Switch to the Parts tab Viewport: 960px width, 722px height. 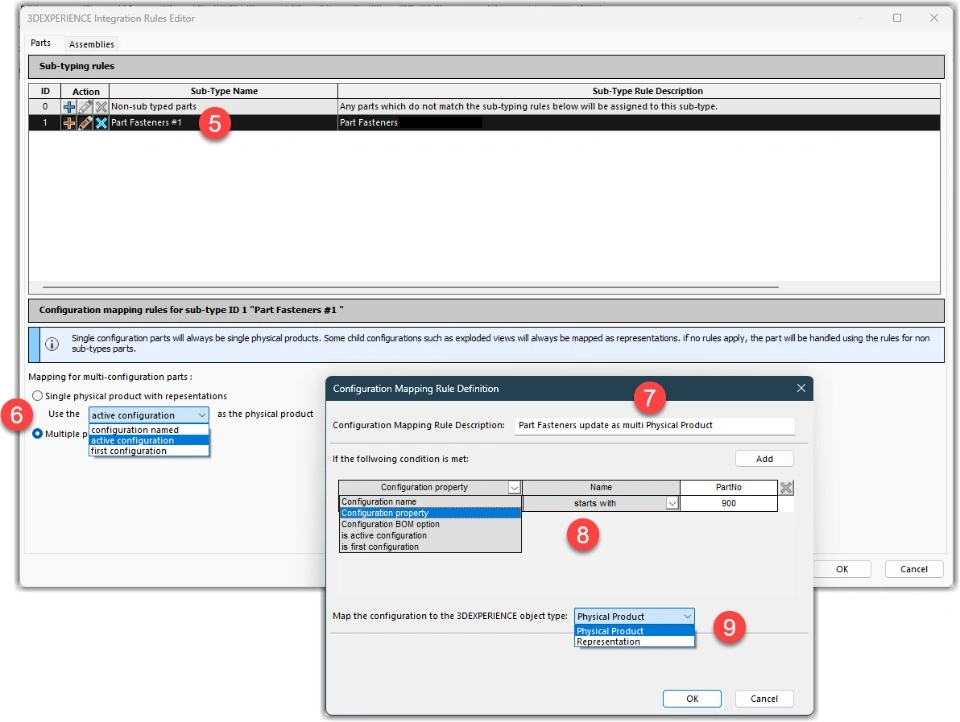coord(40,43)
